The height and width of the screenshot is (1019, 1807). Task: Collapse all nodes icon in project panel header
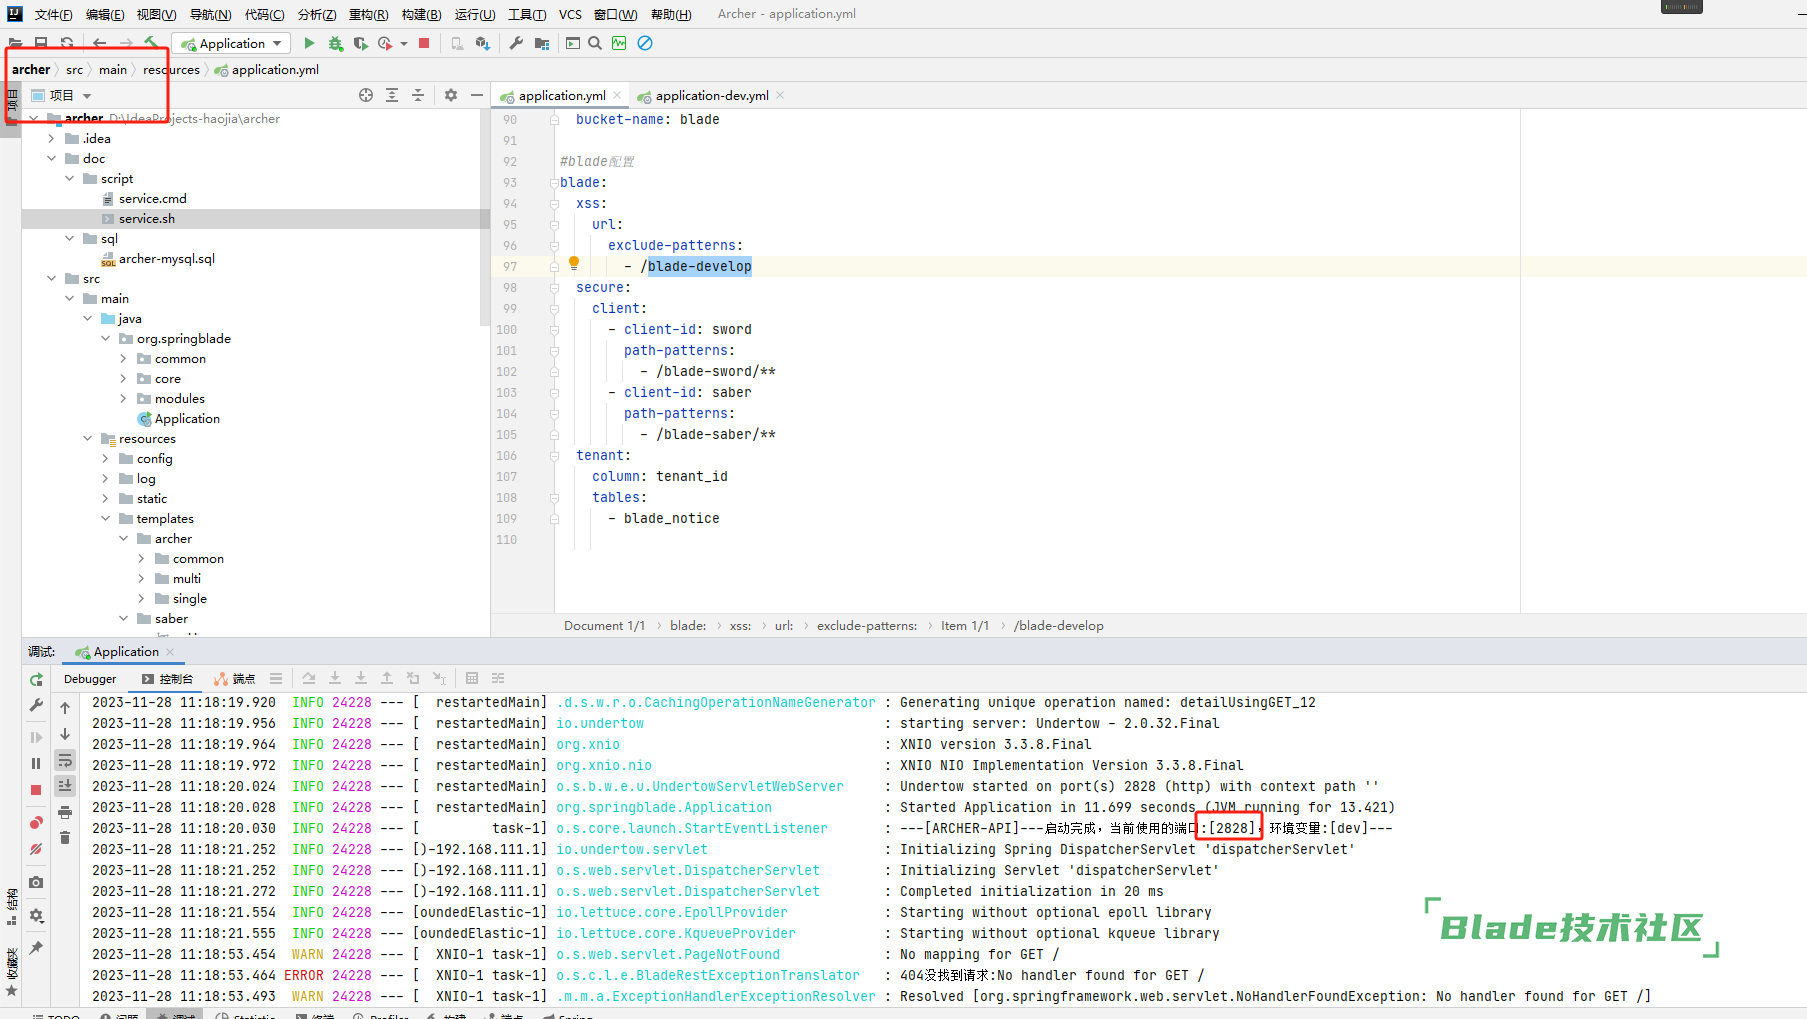pyautogui.click(x=418, y=95)
